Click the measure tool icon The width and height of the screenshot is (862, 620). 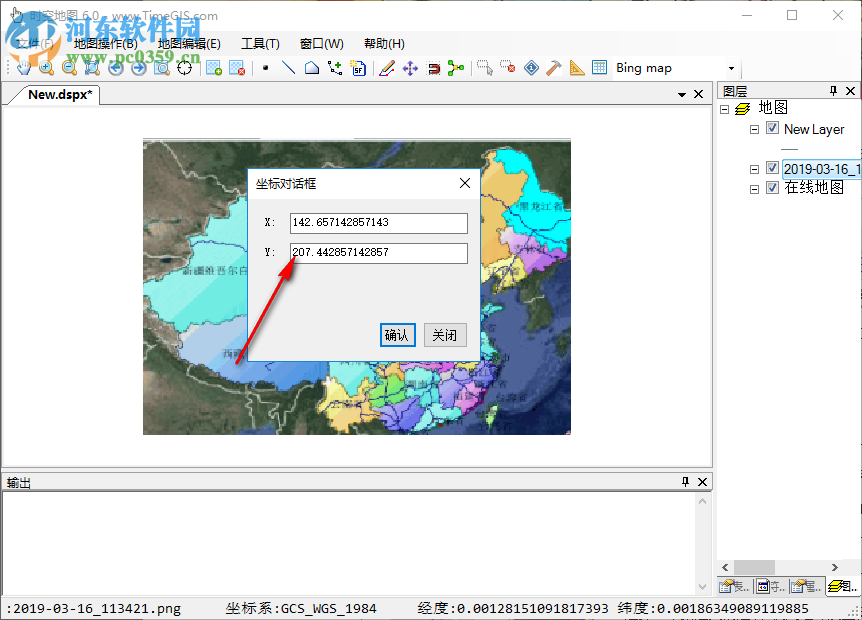pyautogui.click(x=577, y=67)
